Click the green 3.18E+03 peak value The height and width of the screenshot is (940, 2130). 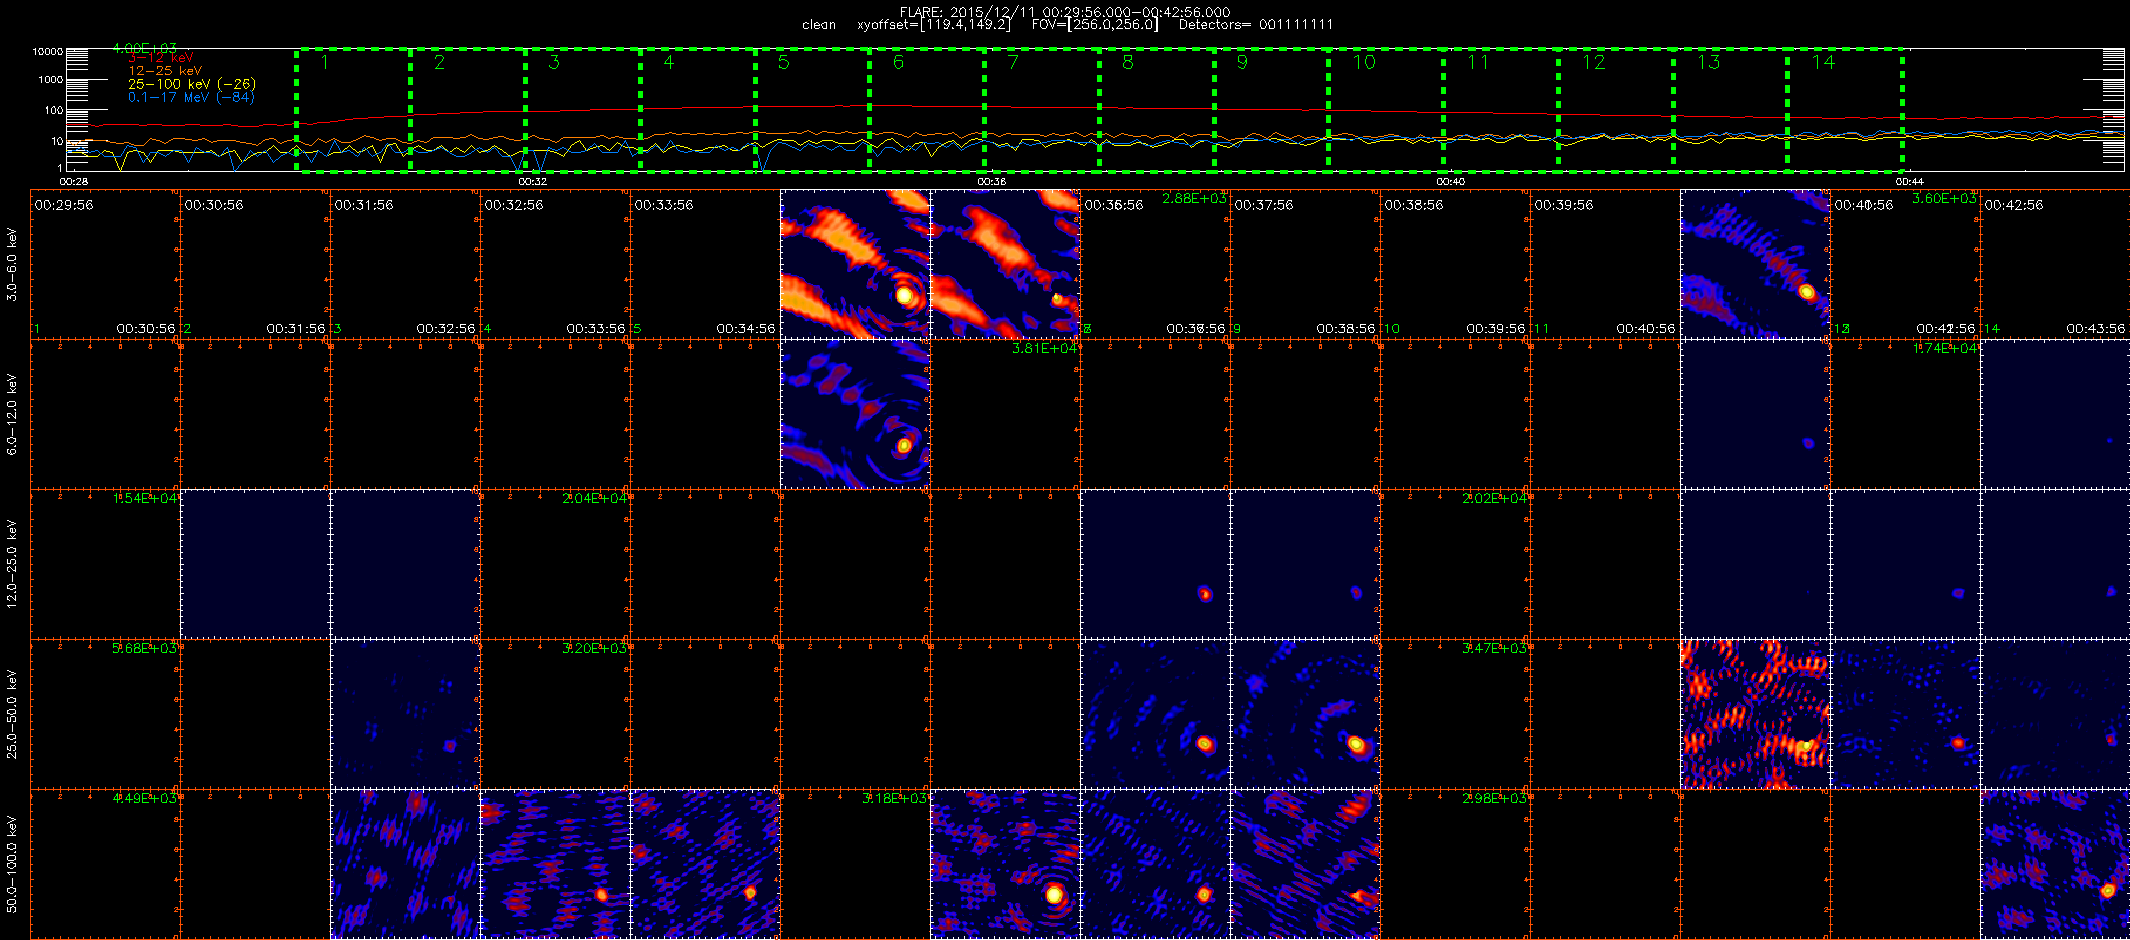point(895,798)
